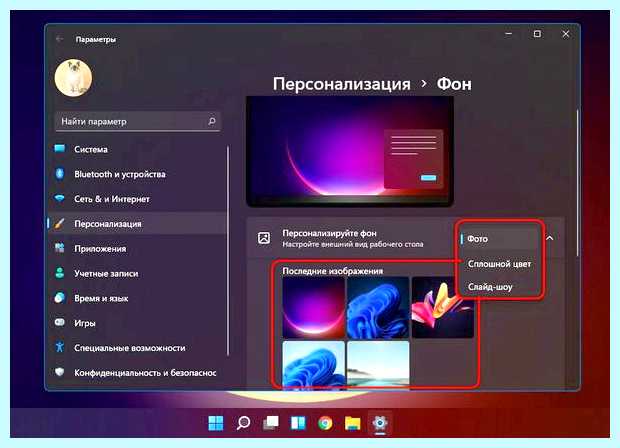
Task: Click the sidebar navigation scrollbar
Action: point(229,251)
